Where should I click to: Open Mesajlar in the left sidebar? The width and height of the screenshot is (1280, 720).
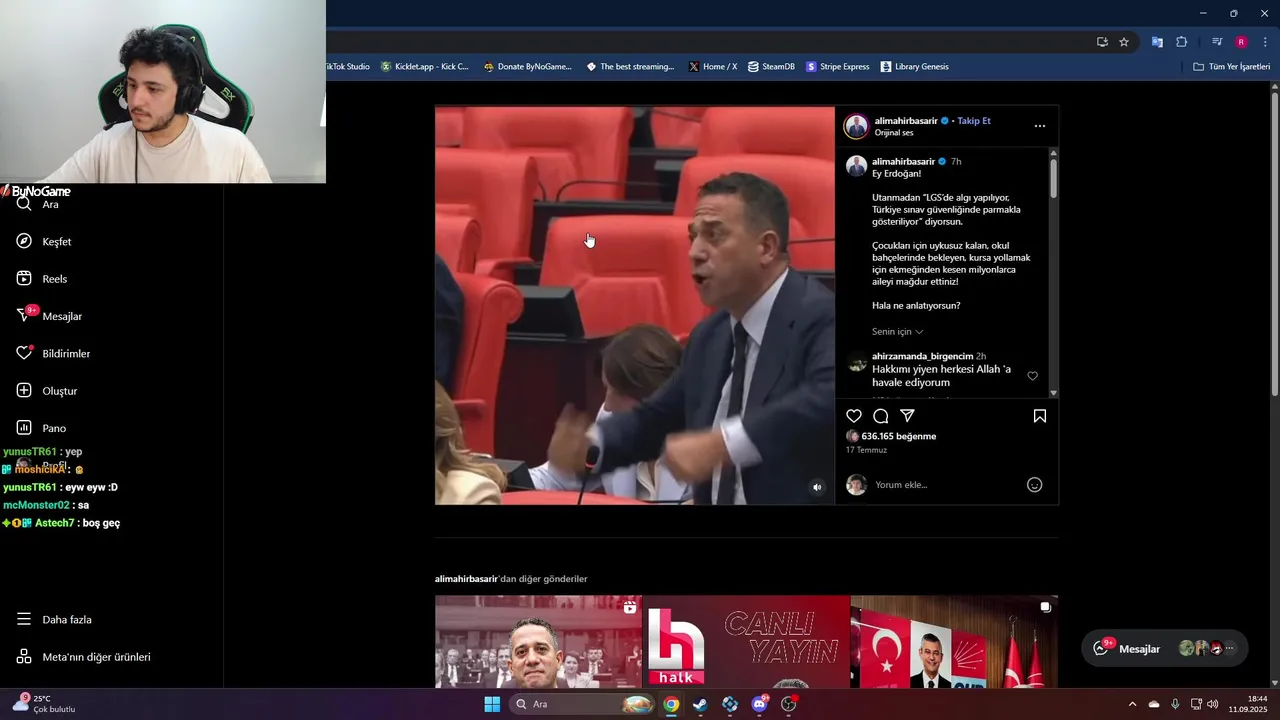coord(50,316)
